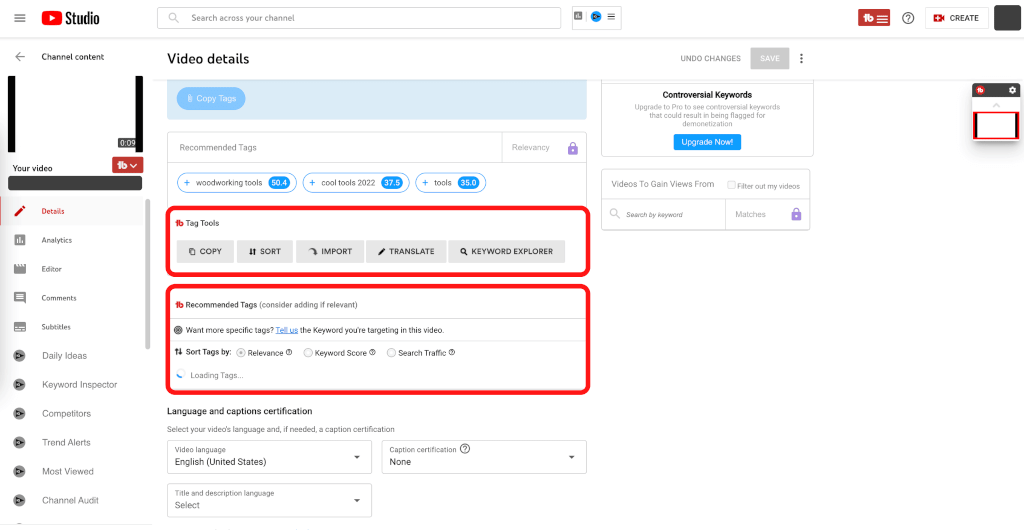
Task: Open the Caption certification dropdown
Action: coord(483,457)
